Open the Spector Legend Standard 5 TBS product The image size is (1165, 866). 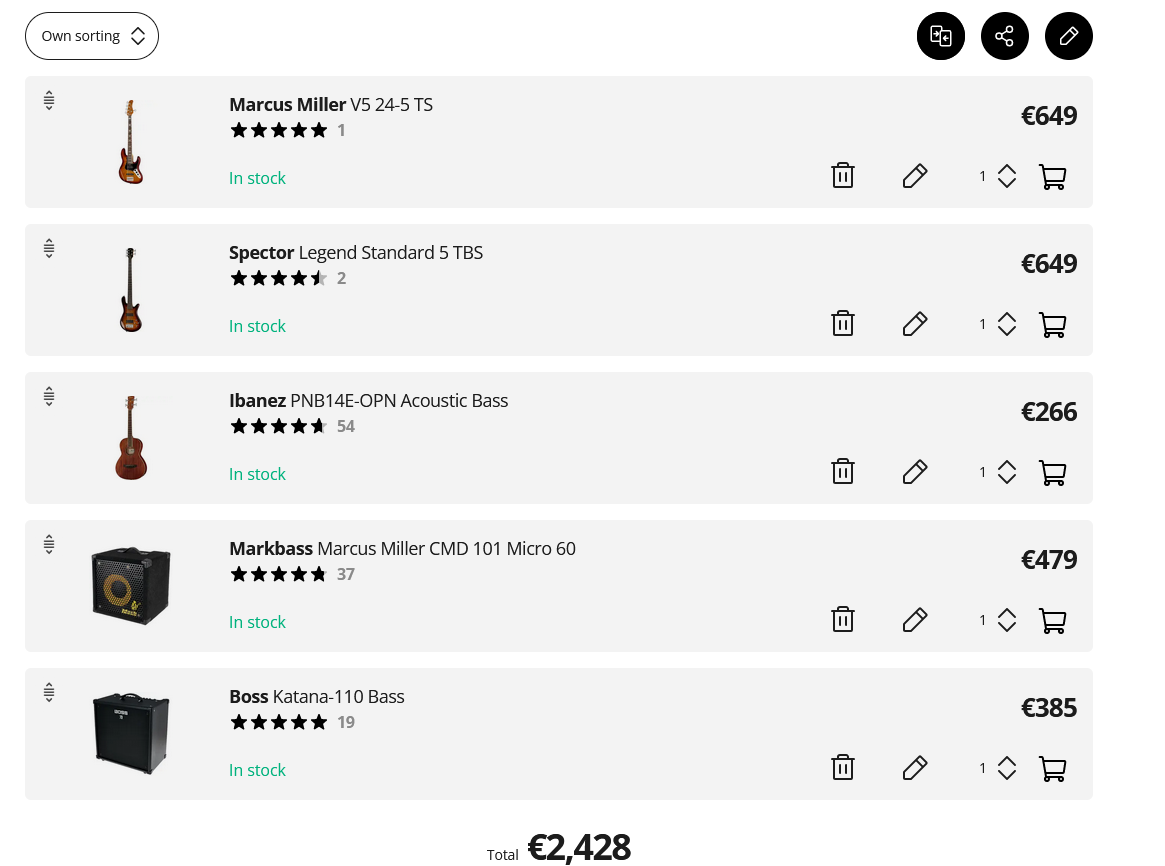click(x=356, y=253)
